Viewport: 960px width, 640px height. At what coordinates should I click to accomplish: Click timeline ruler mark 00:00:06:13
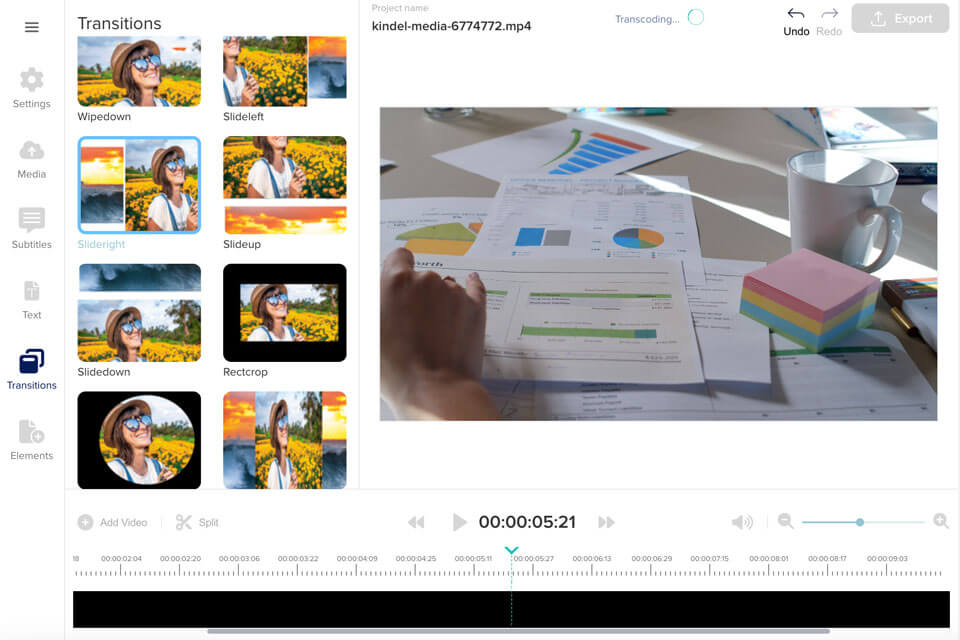click(x=592, y=559)
